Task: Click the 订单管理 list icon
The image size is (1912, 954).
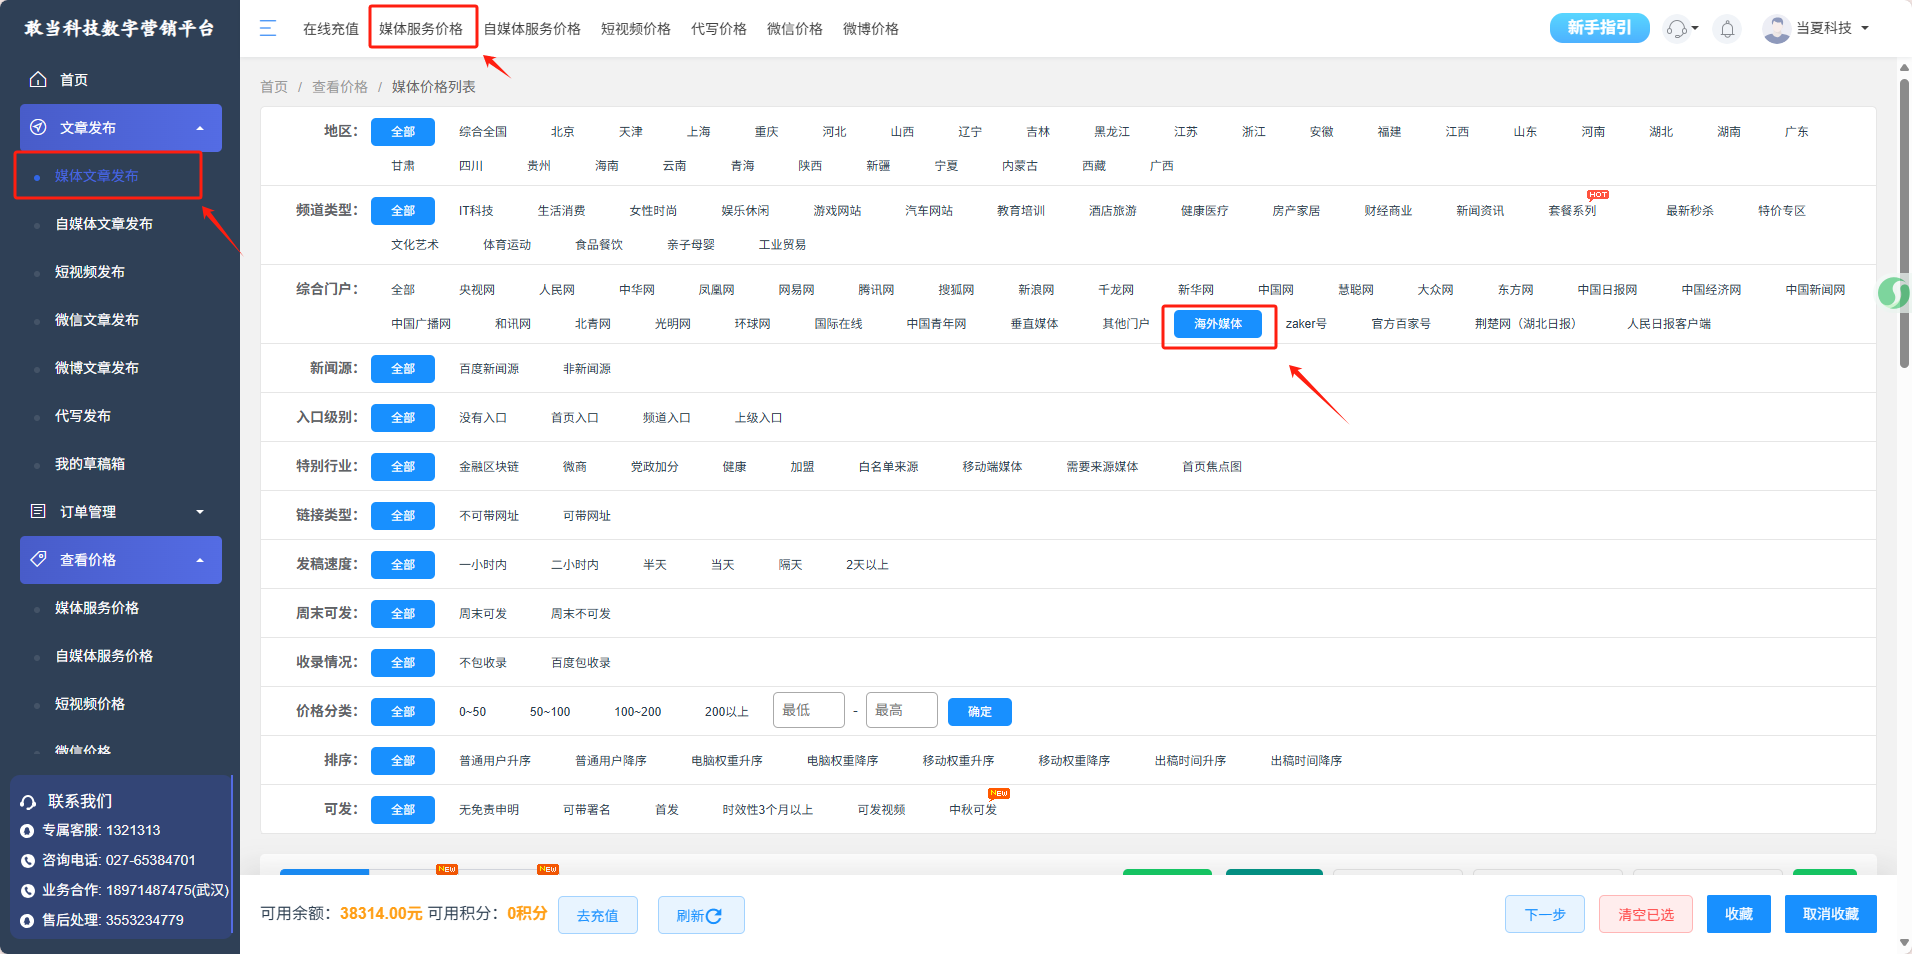Action: pos(38,511)
